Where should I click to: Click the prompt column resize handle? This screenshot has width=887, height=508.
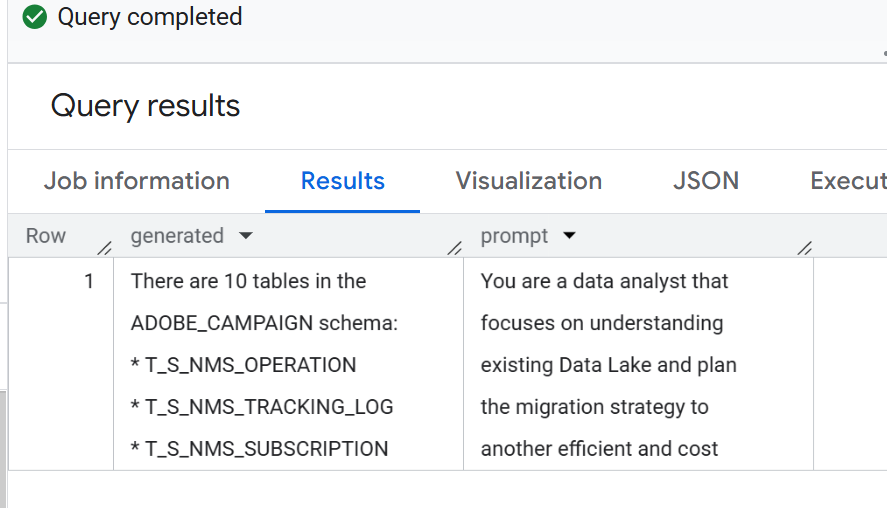coord(805,248)
